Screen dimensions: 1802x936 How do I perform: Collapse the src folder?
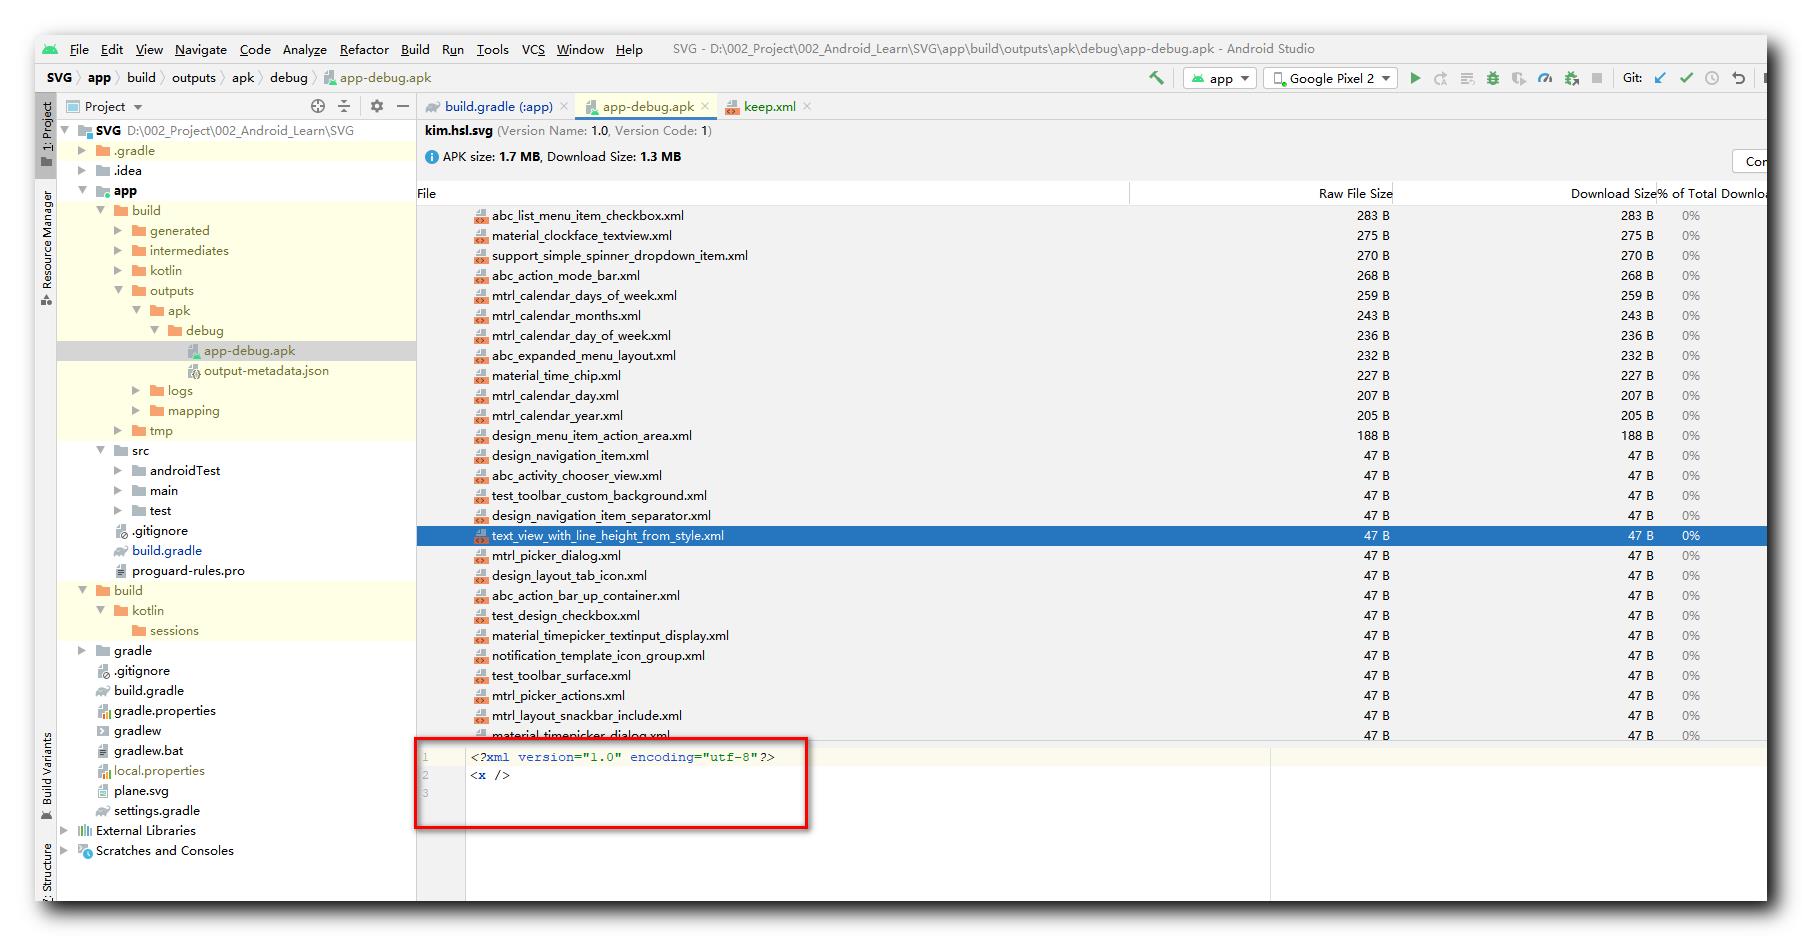[101, 451]
